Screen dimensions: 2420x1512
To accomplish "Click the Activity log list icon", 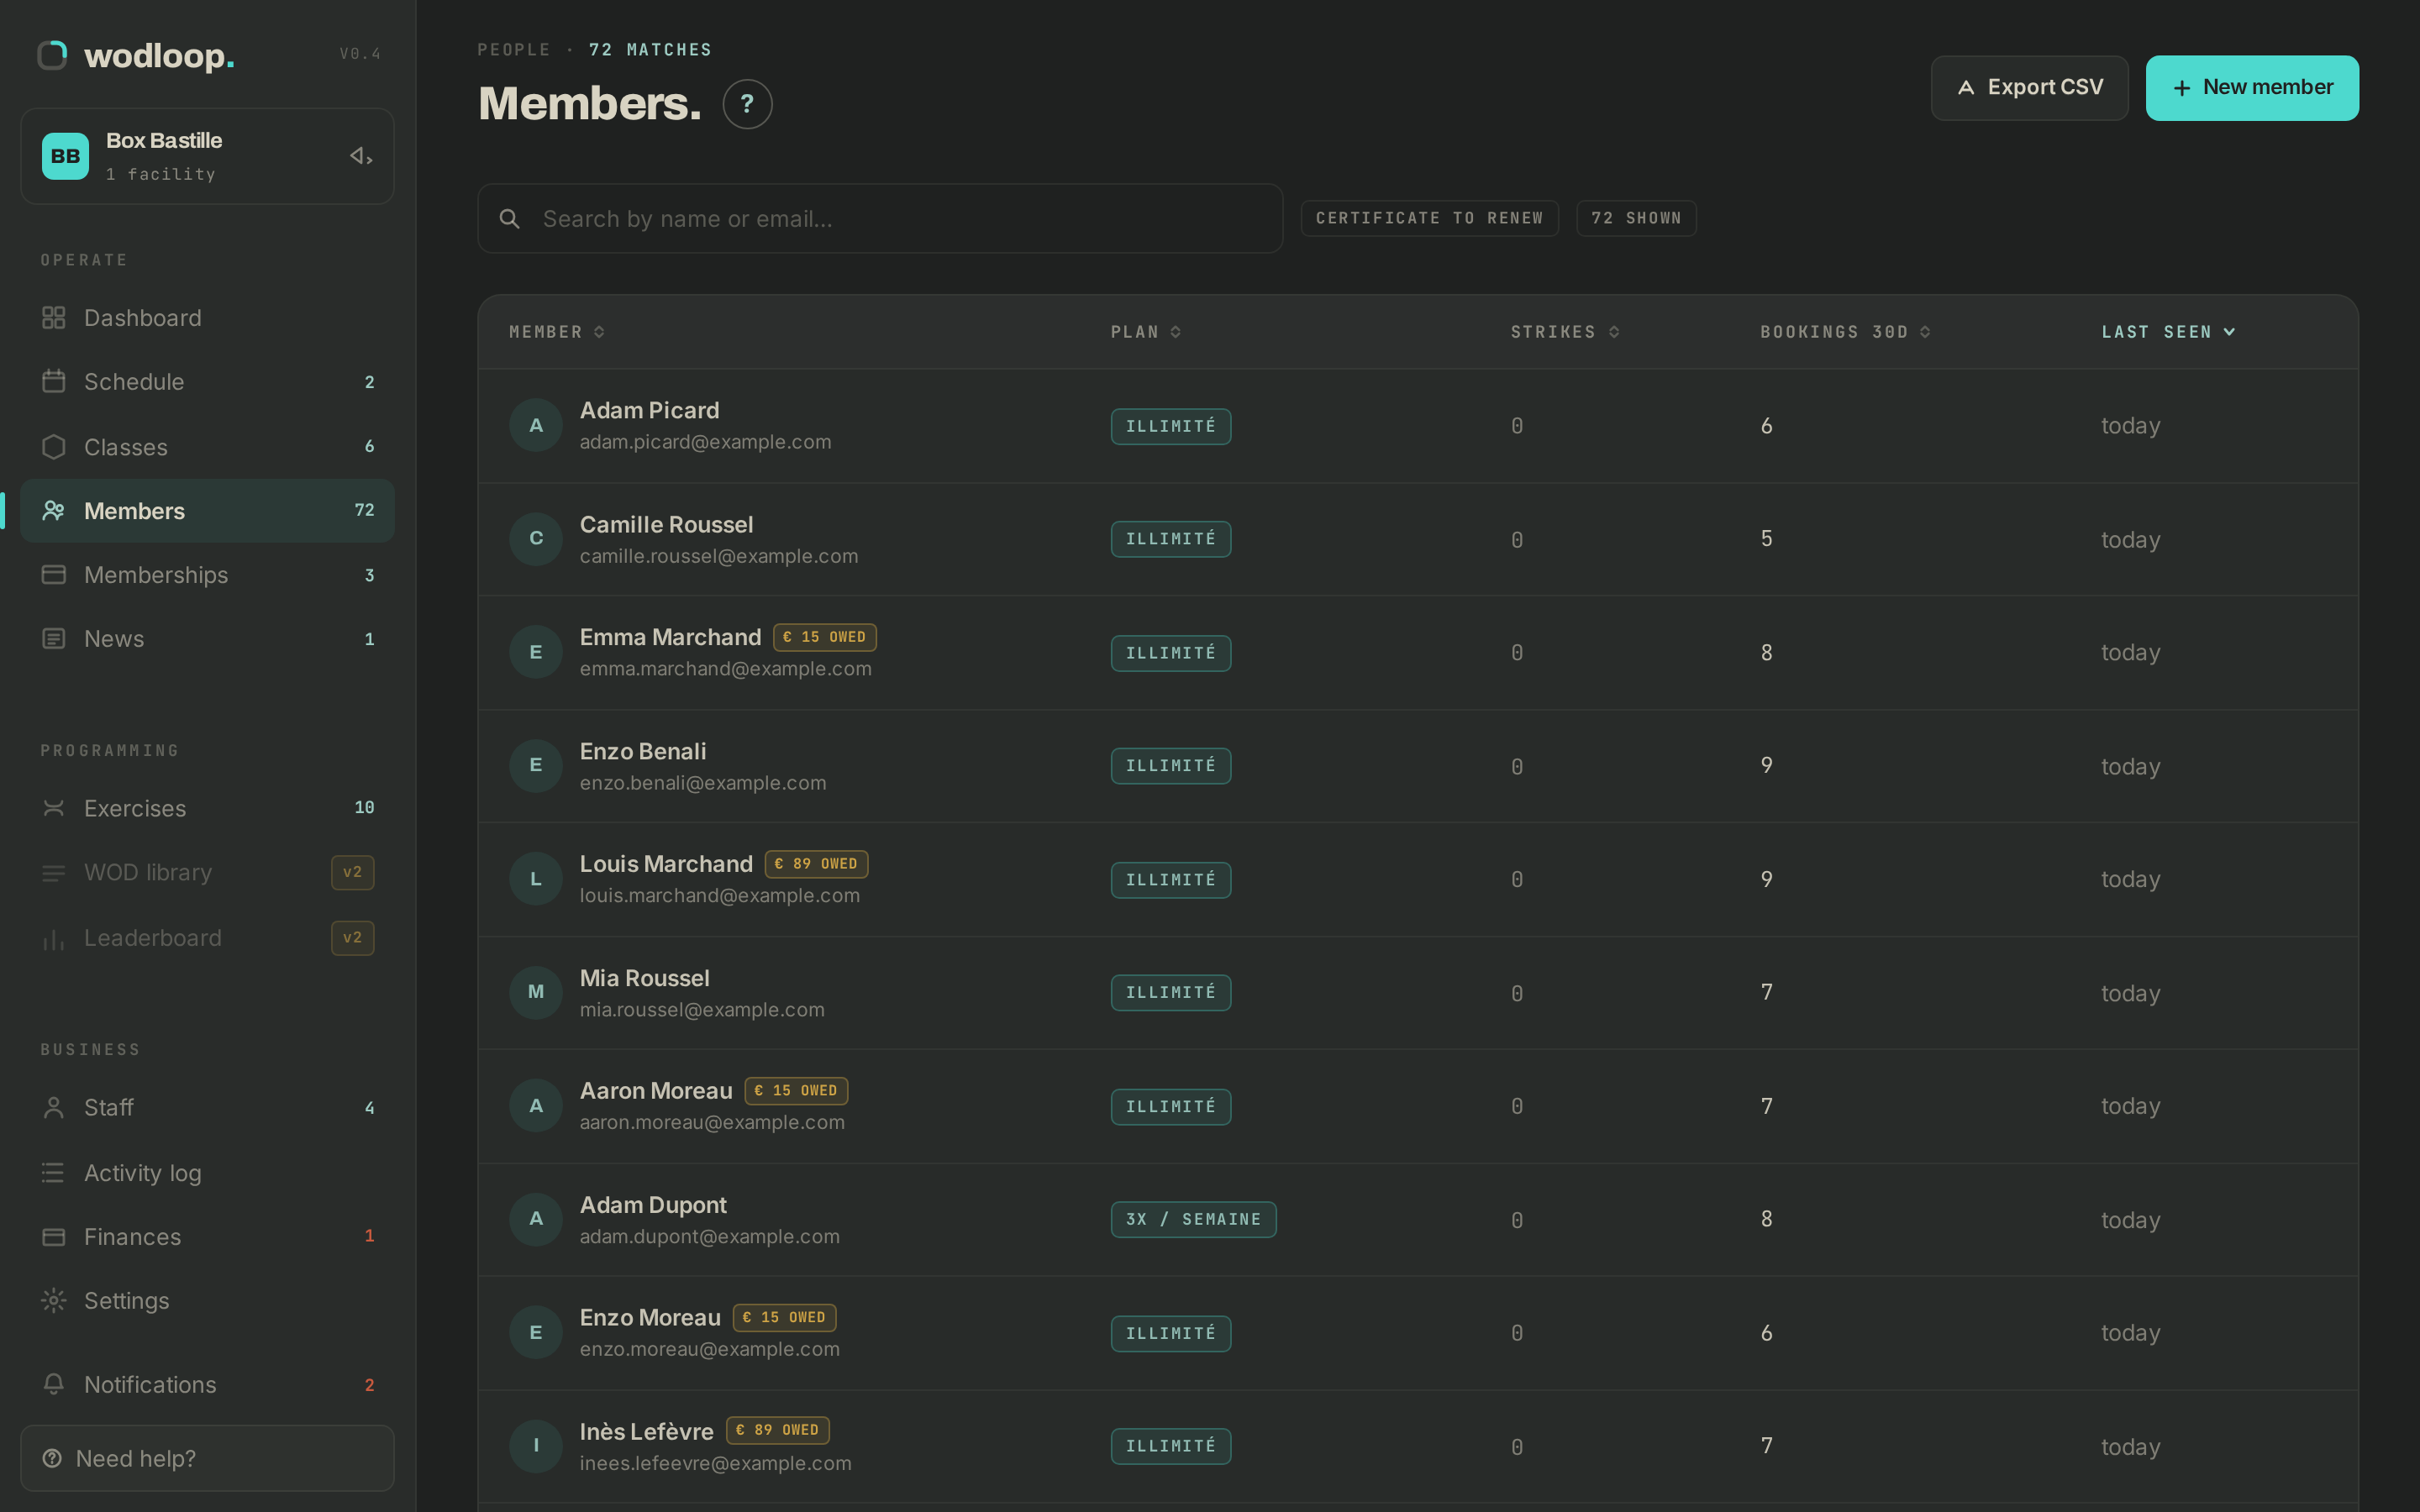I will [x=54, y=1172].
